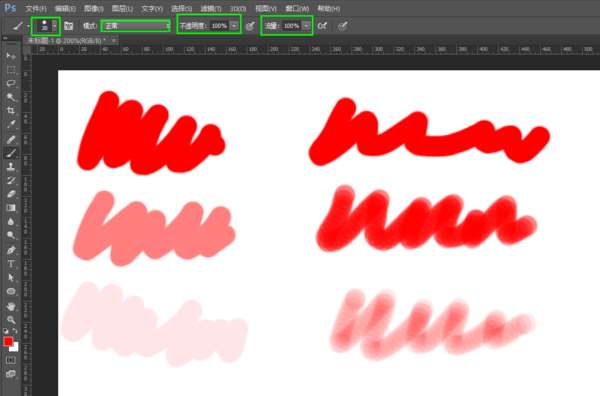Open the 帮助 (Help) menu

point(329,8)
